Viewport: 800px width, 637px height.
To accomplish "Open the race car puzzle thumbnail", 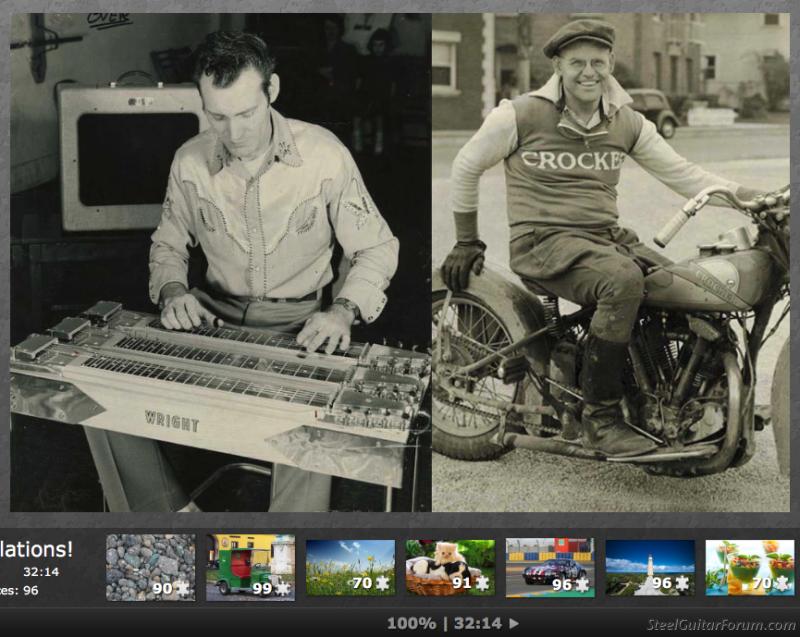I will coord(550,566).
